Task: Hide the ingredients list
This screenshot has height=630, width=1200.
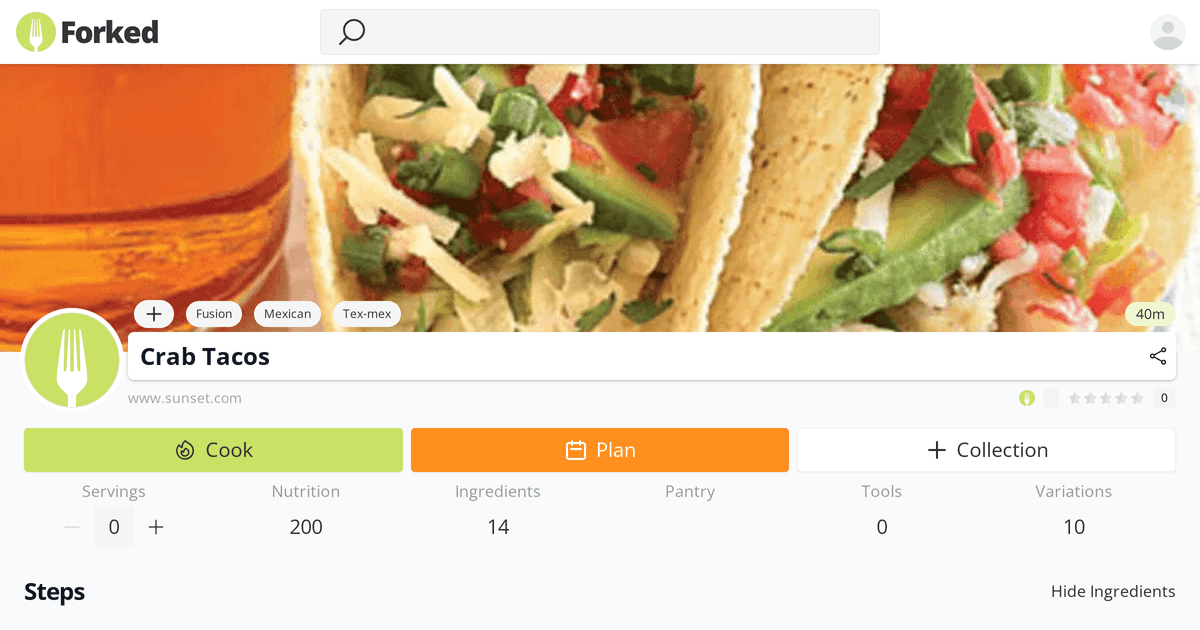Action: point(1113,591)
